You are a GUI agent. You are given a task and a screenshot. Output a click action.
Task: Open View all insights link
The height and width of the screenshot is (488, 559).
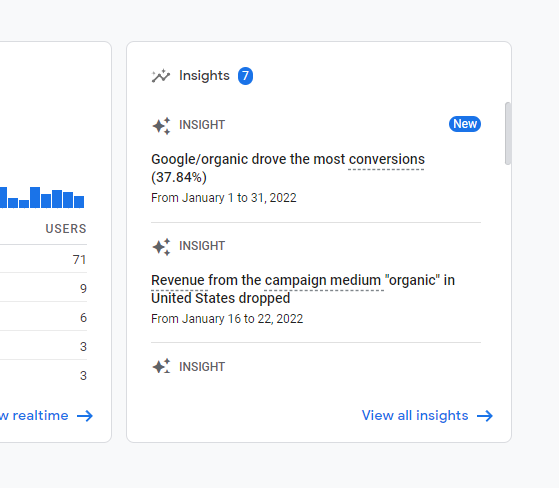[x=427, y=416]
